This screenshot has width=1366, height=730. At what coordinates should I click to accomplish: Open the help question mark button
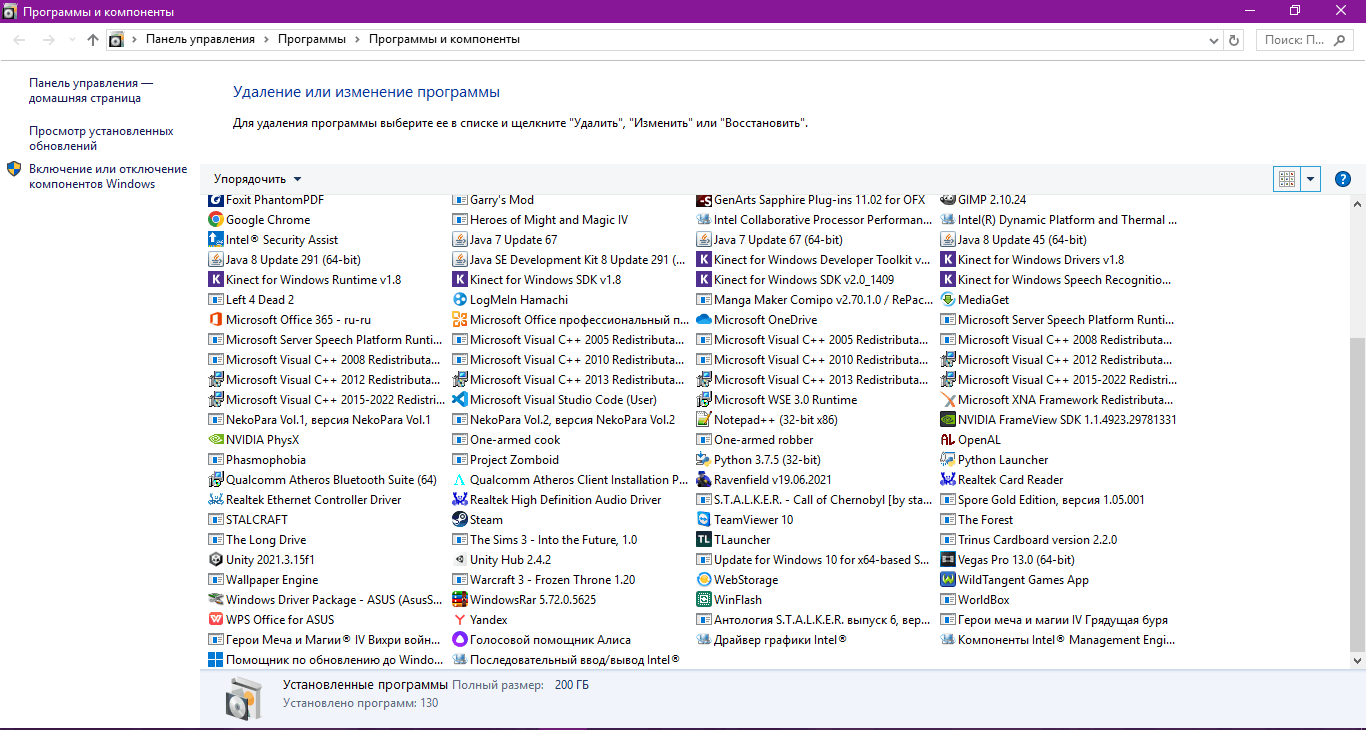pyautogui.click(x=1343, y=179)
